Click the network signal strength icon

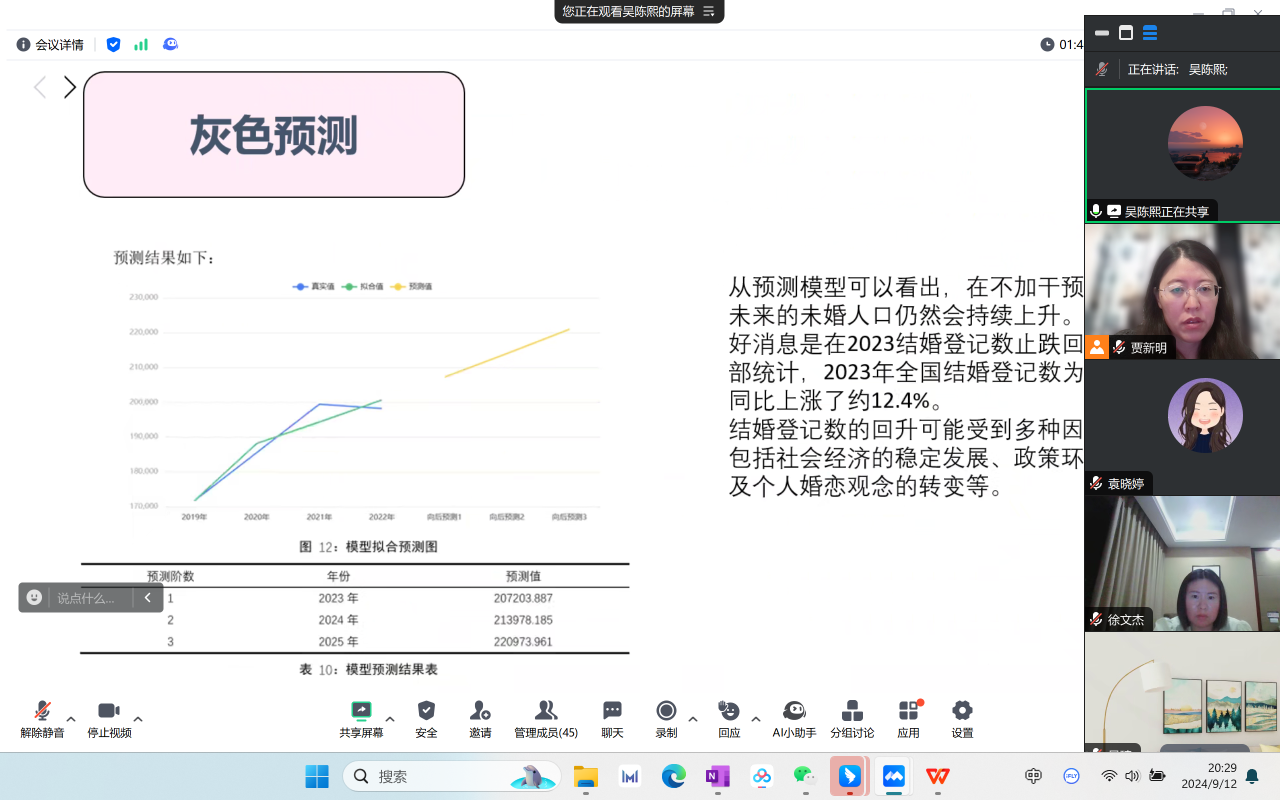point(141,45)
